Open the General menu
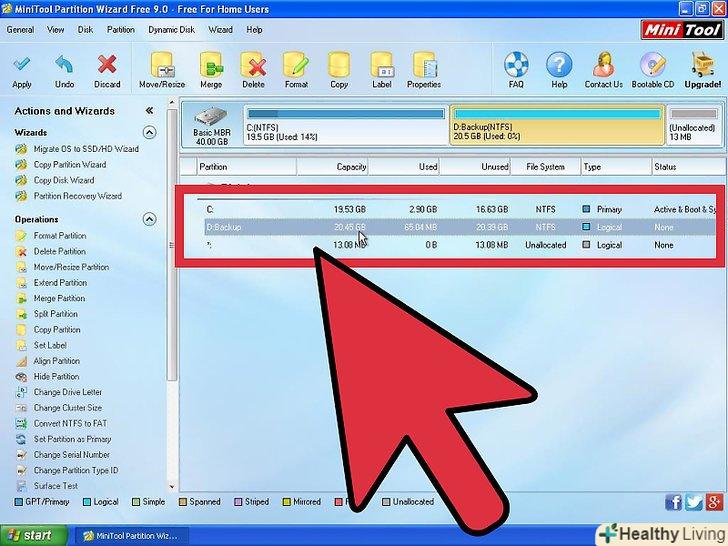This screenshot has height=546, width=728. 20,30
